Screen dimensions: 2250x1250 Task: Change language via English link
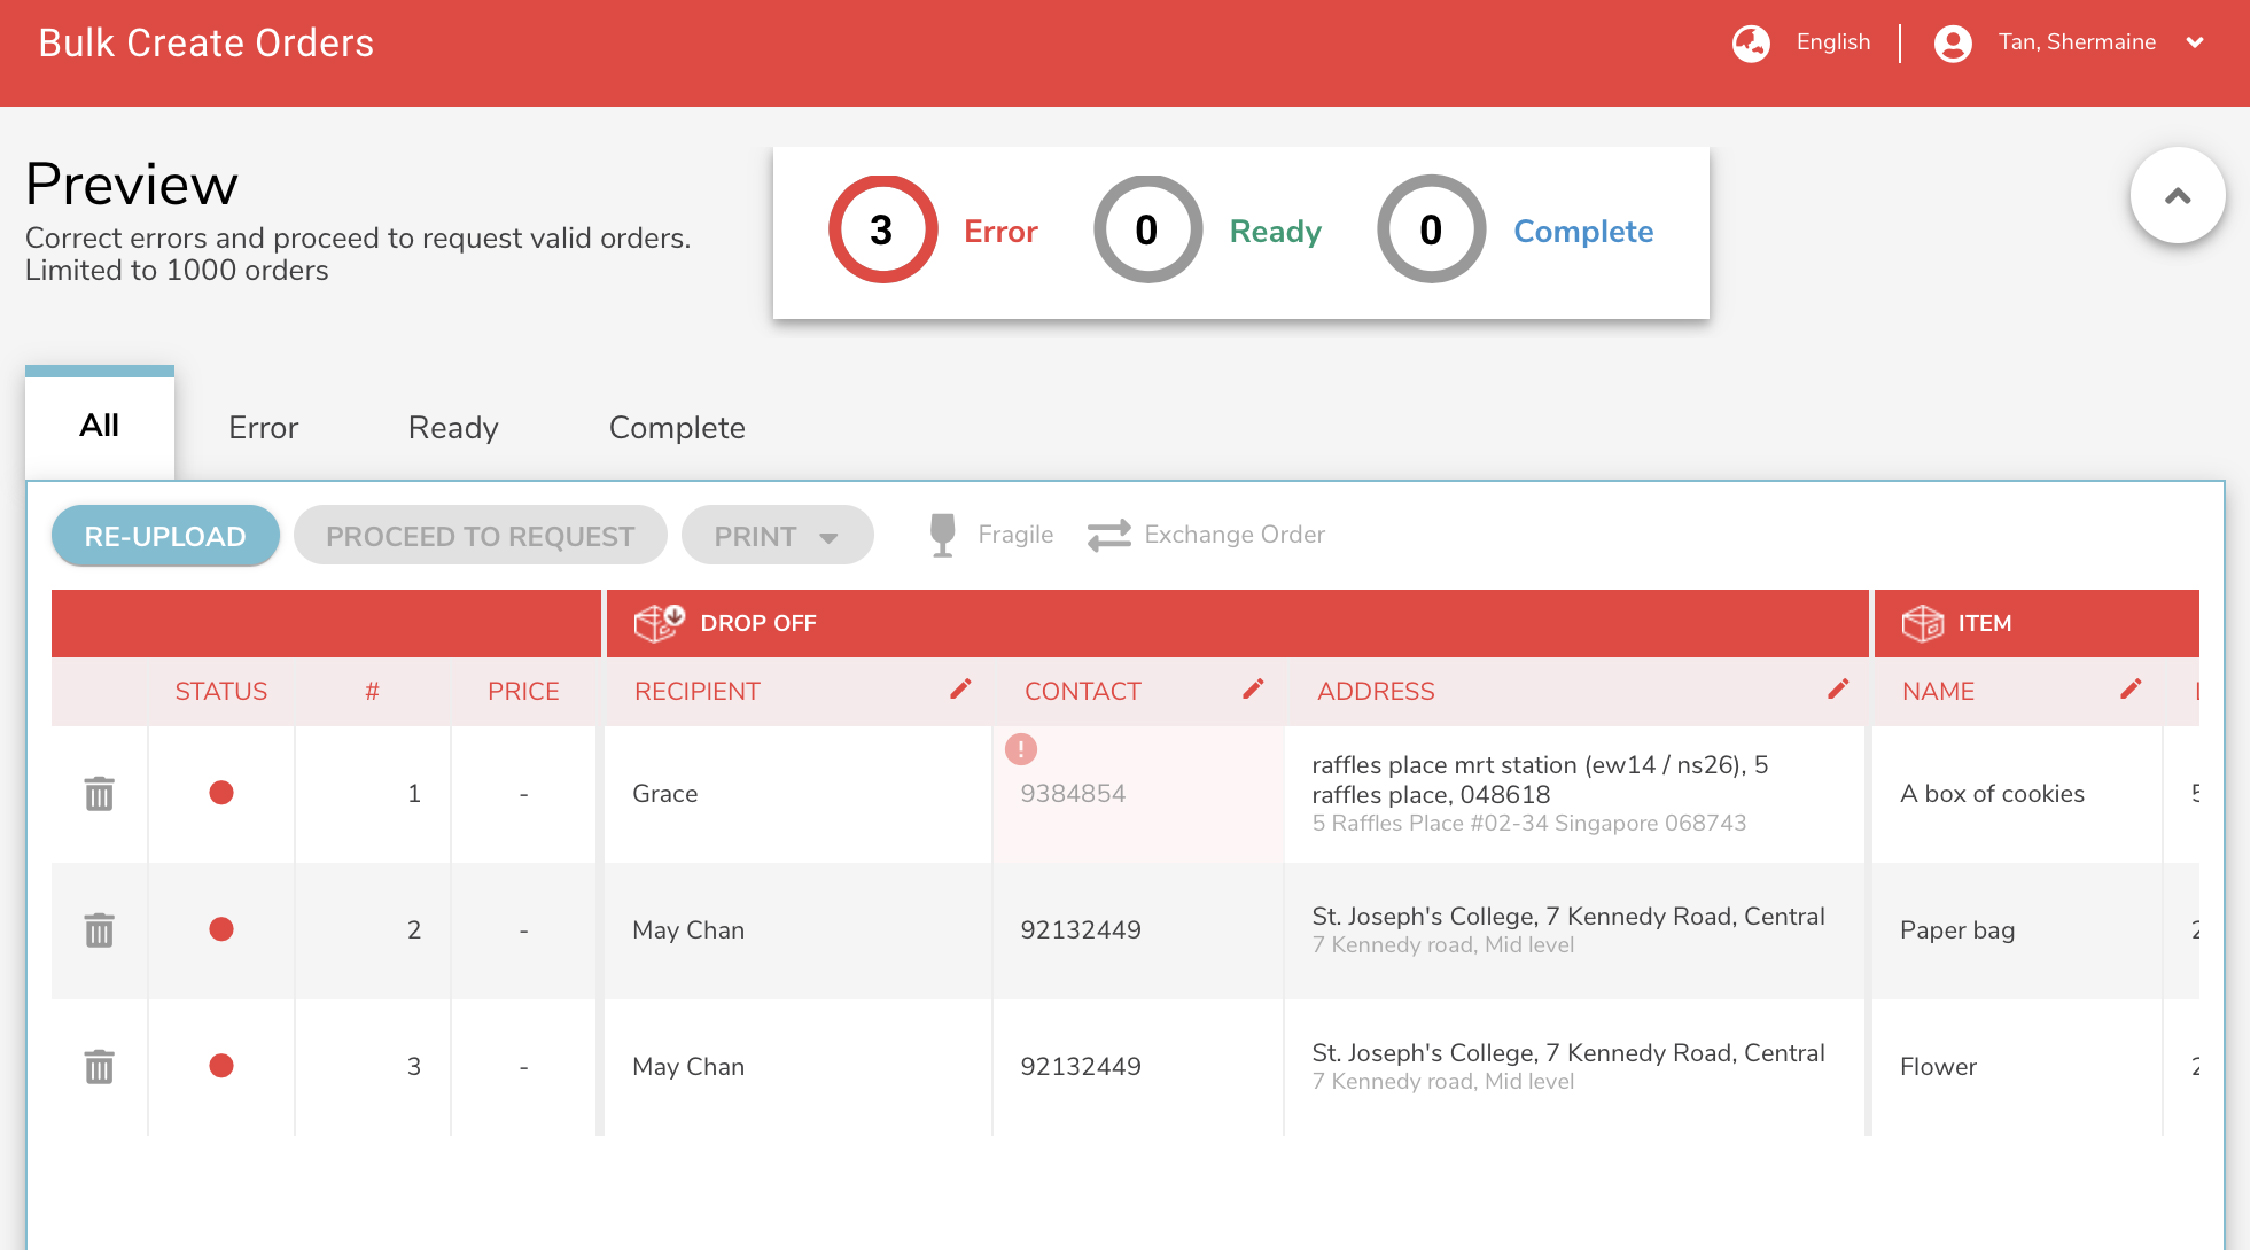tap(1833, 42)
